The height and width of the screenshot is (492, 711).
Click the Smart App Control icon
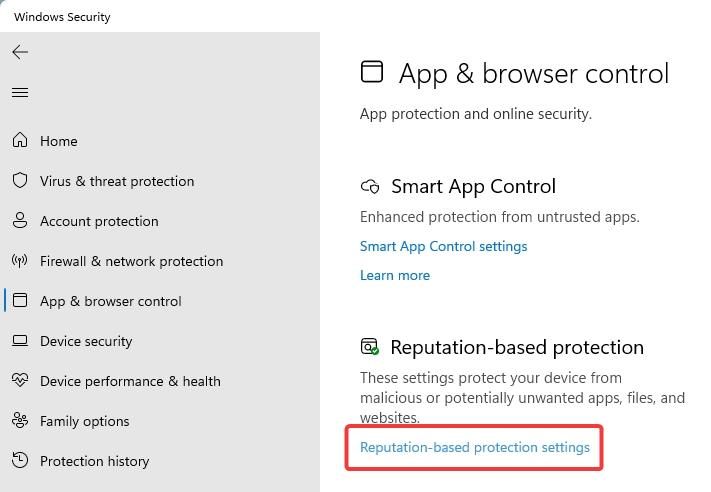(370, 187)
